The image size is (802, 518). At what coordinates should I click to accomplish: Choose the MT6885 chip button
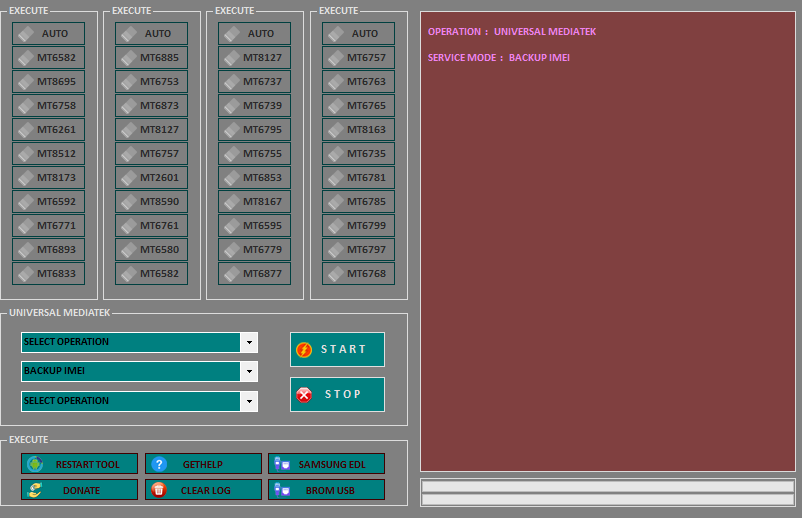click(151, 57)
